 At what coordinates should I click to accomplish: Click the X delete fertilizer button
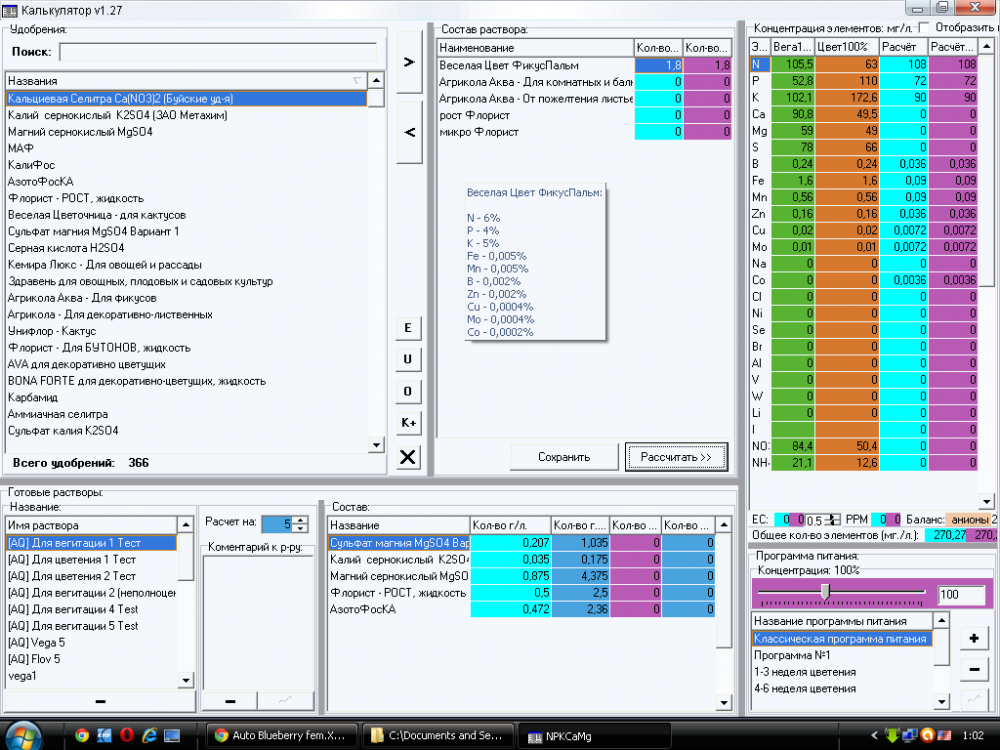point(408,457)
